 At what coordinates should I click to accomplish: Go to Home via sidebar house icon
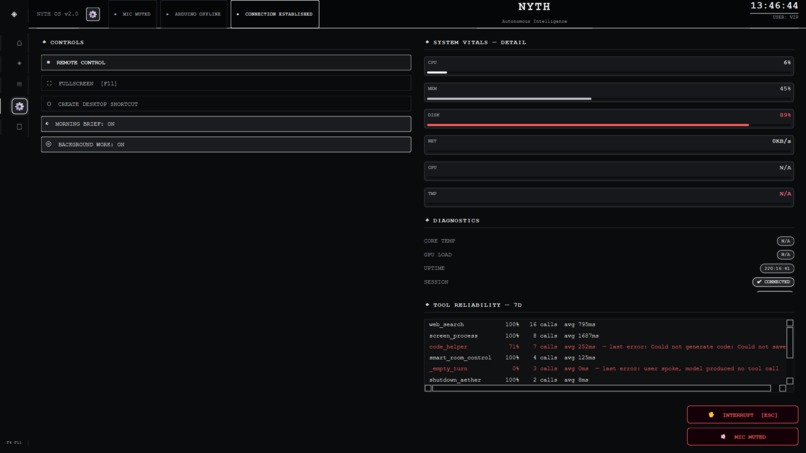pyautogui.click(x=20, y=43)
